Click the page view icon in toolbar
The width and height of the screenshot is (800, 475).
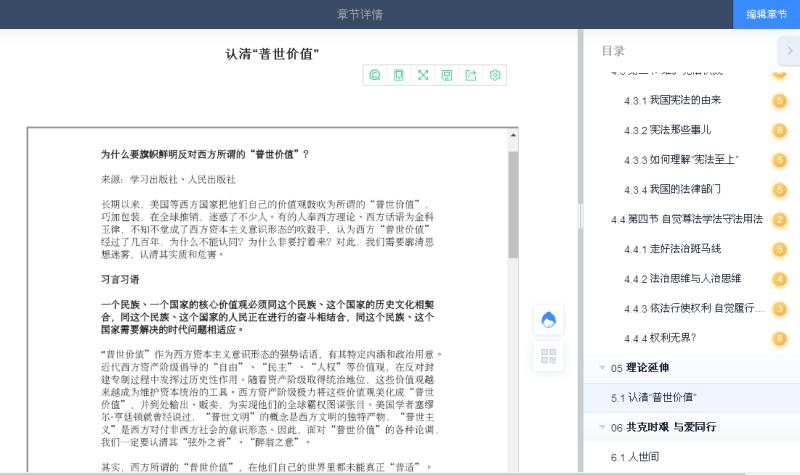click(x=399, y=75)
